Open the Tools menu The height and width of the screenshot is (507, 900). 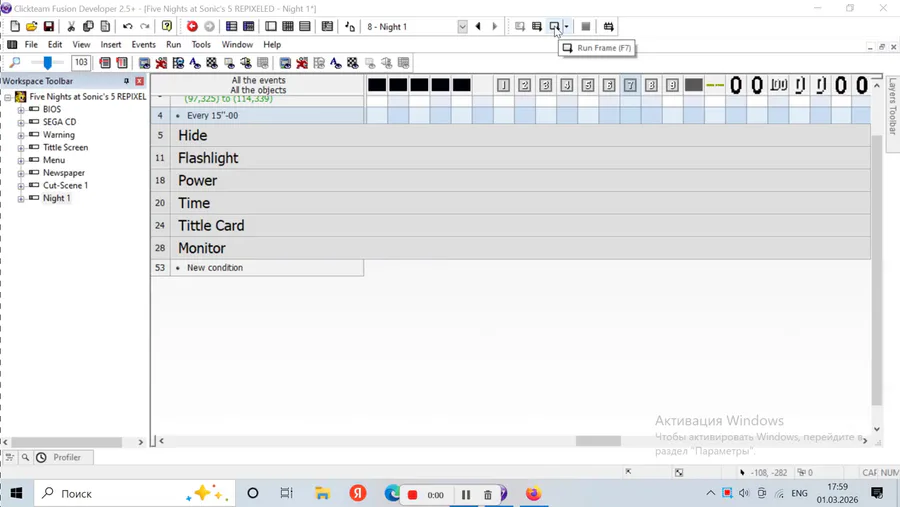pos(201,44)
